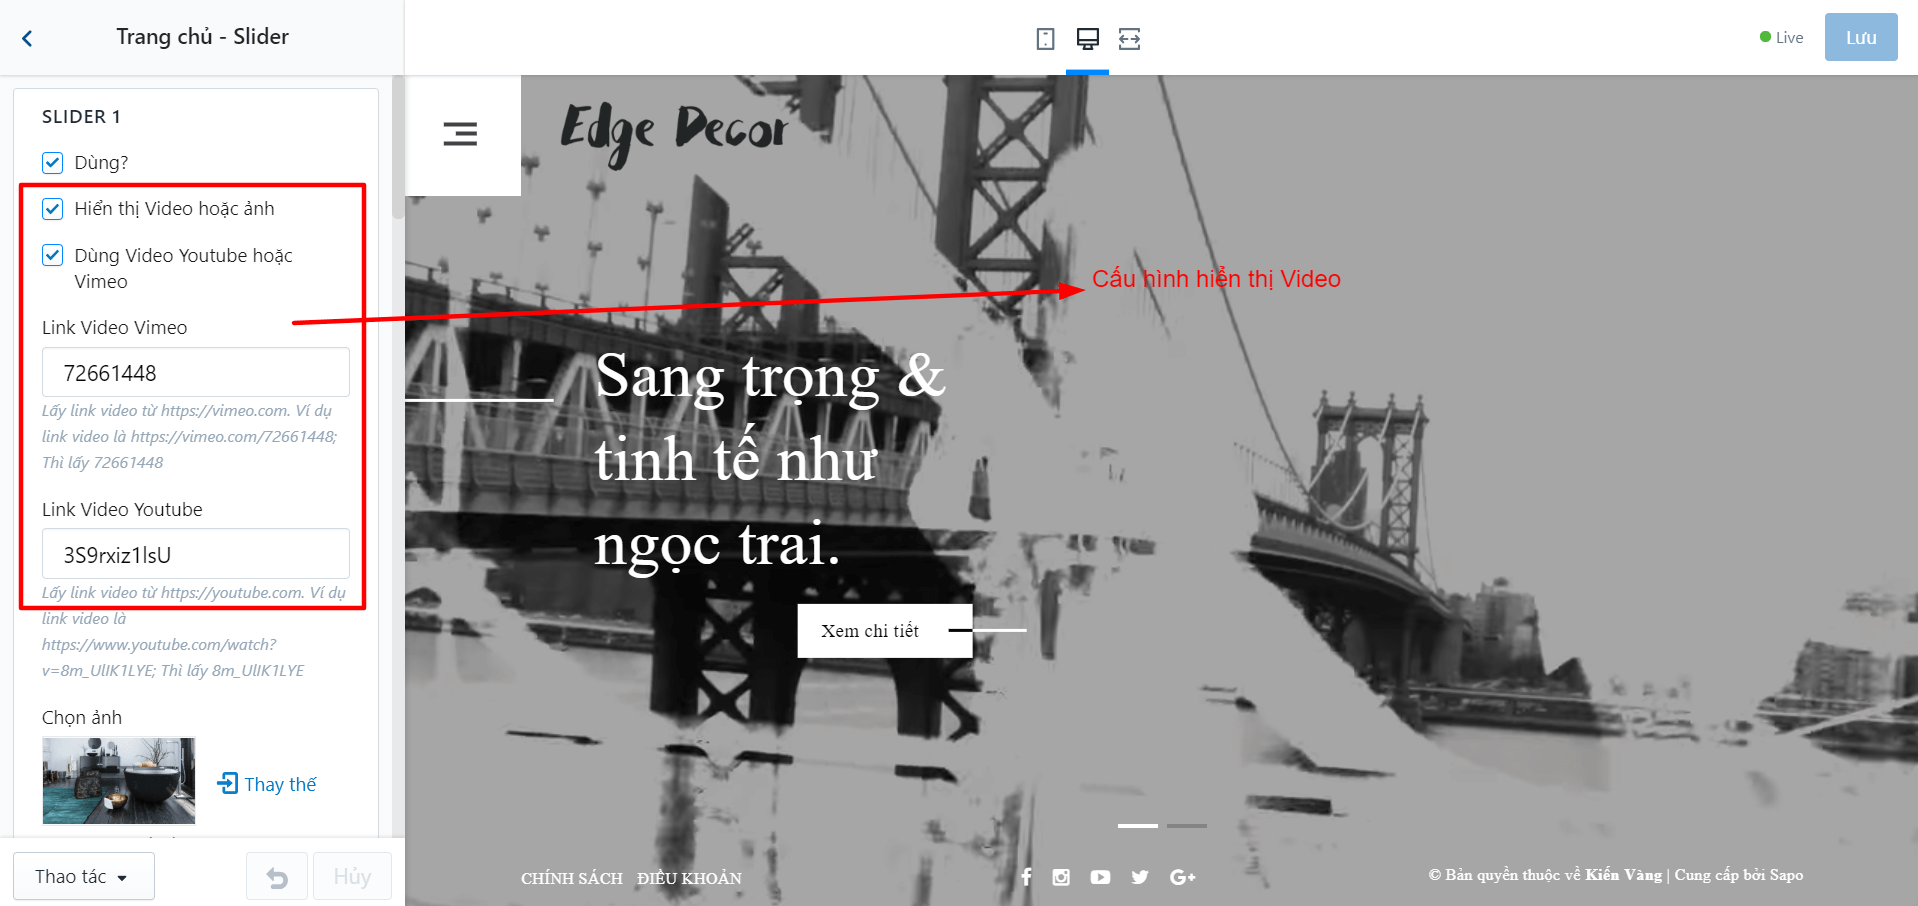Open the YouTube footer icon
The image size is (1918, 906).
coord(1100,877)
